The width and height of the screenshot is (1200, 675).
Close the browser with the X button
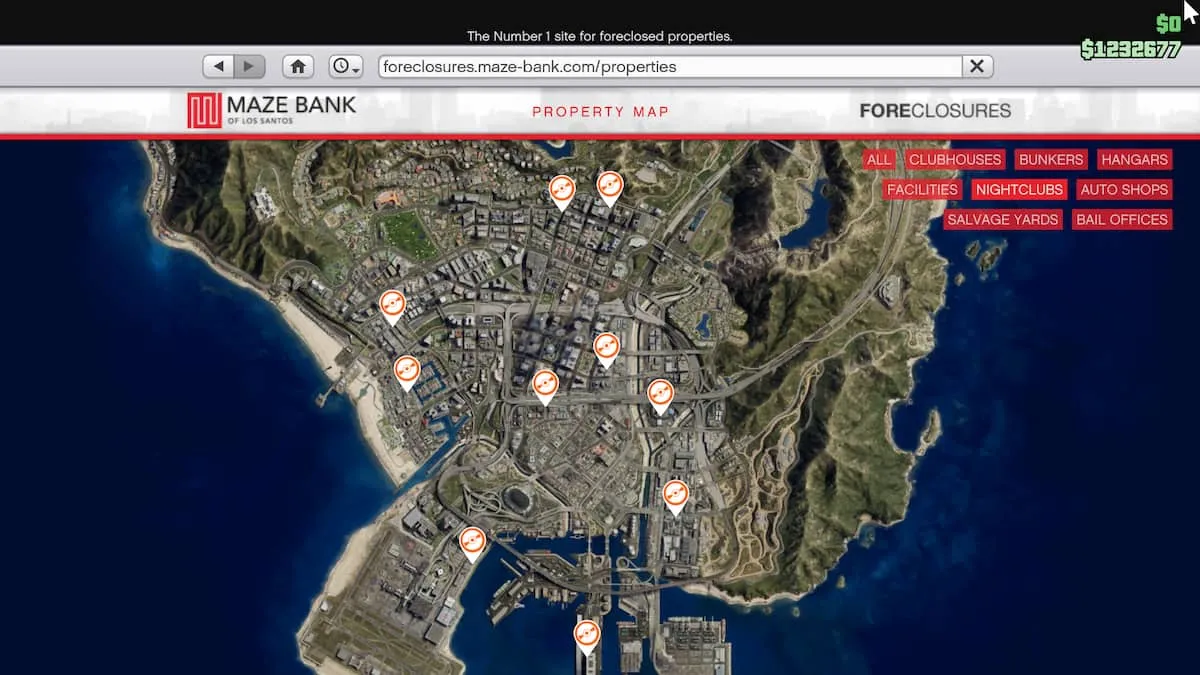[977, 66]
